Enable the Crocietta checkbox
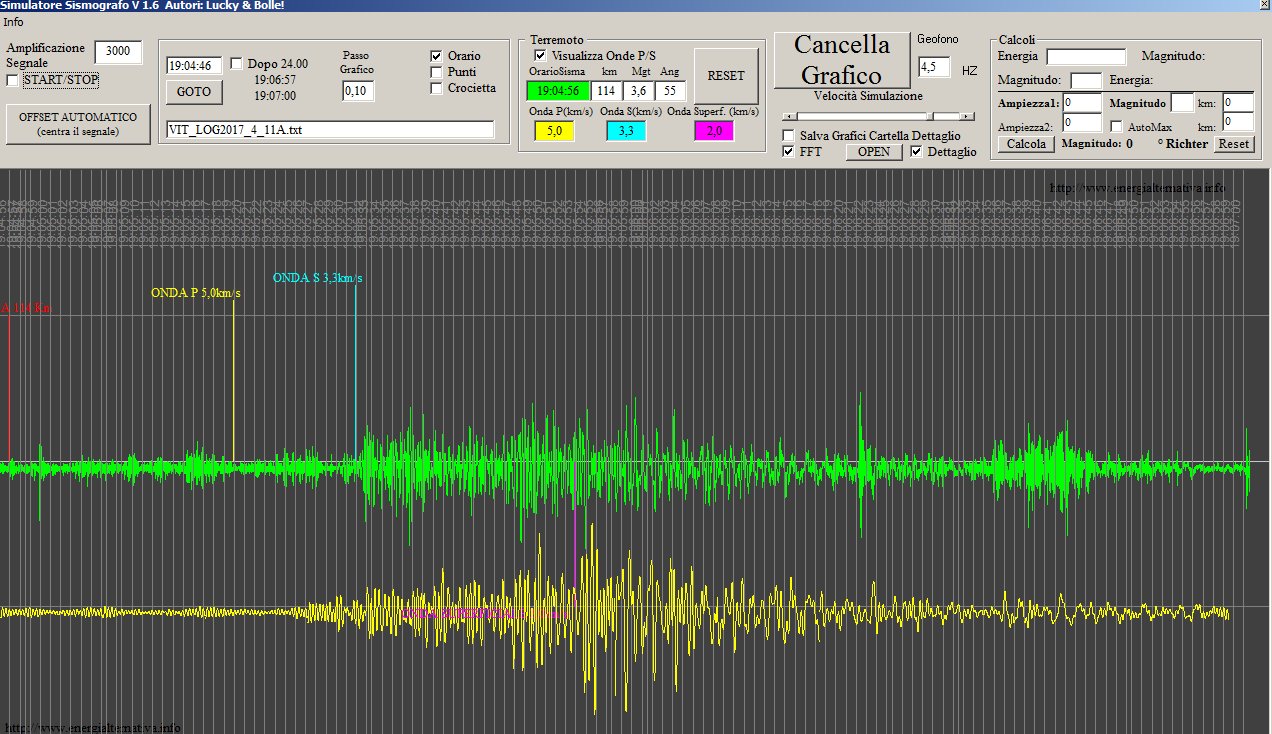This screenshot has height=734, width=1272. tap(436, 88)
